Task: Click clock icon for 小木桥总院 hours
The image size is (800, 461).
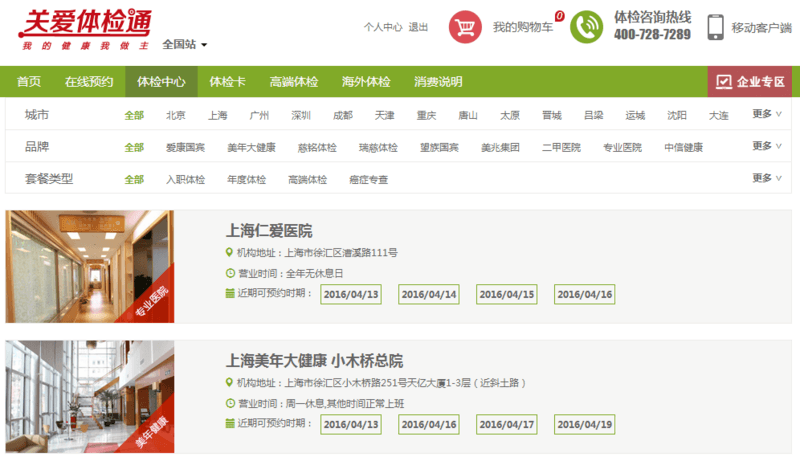Action: (230, 403)
